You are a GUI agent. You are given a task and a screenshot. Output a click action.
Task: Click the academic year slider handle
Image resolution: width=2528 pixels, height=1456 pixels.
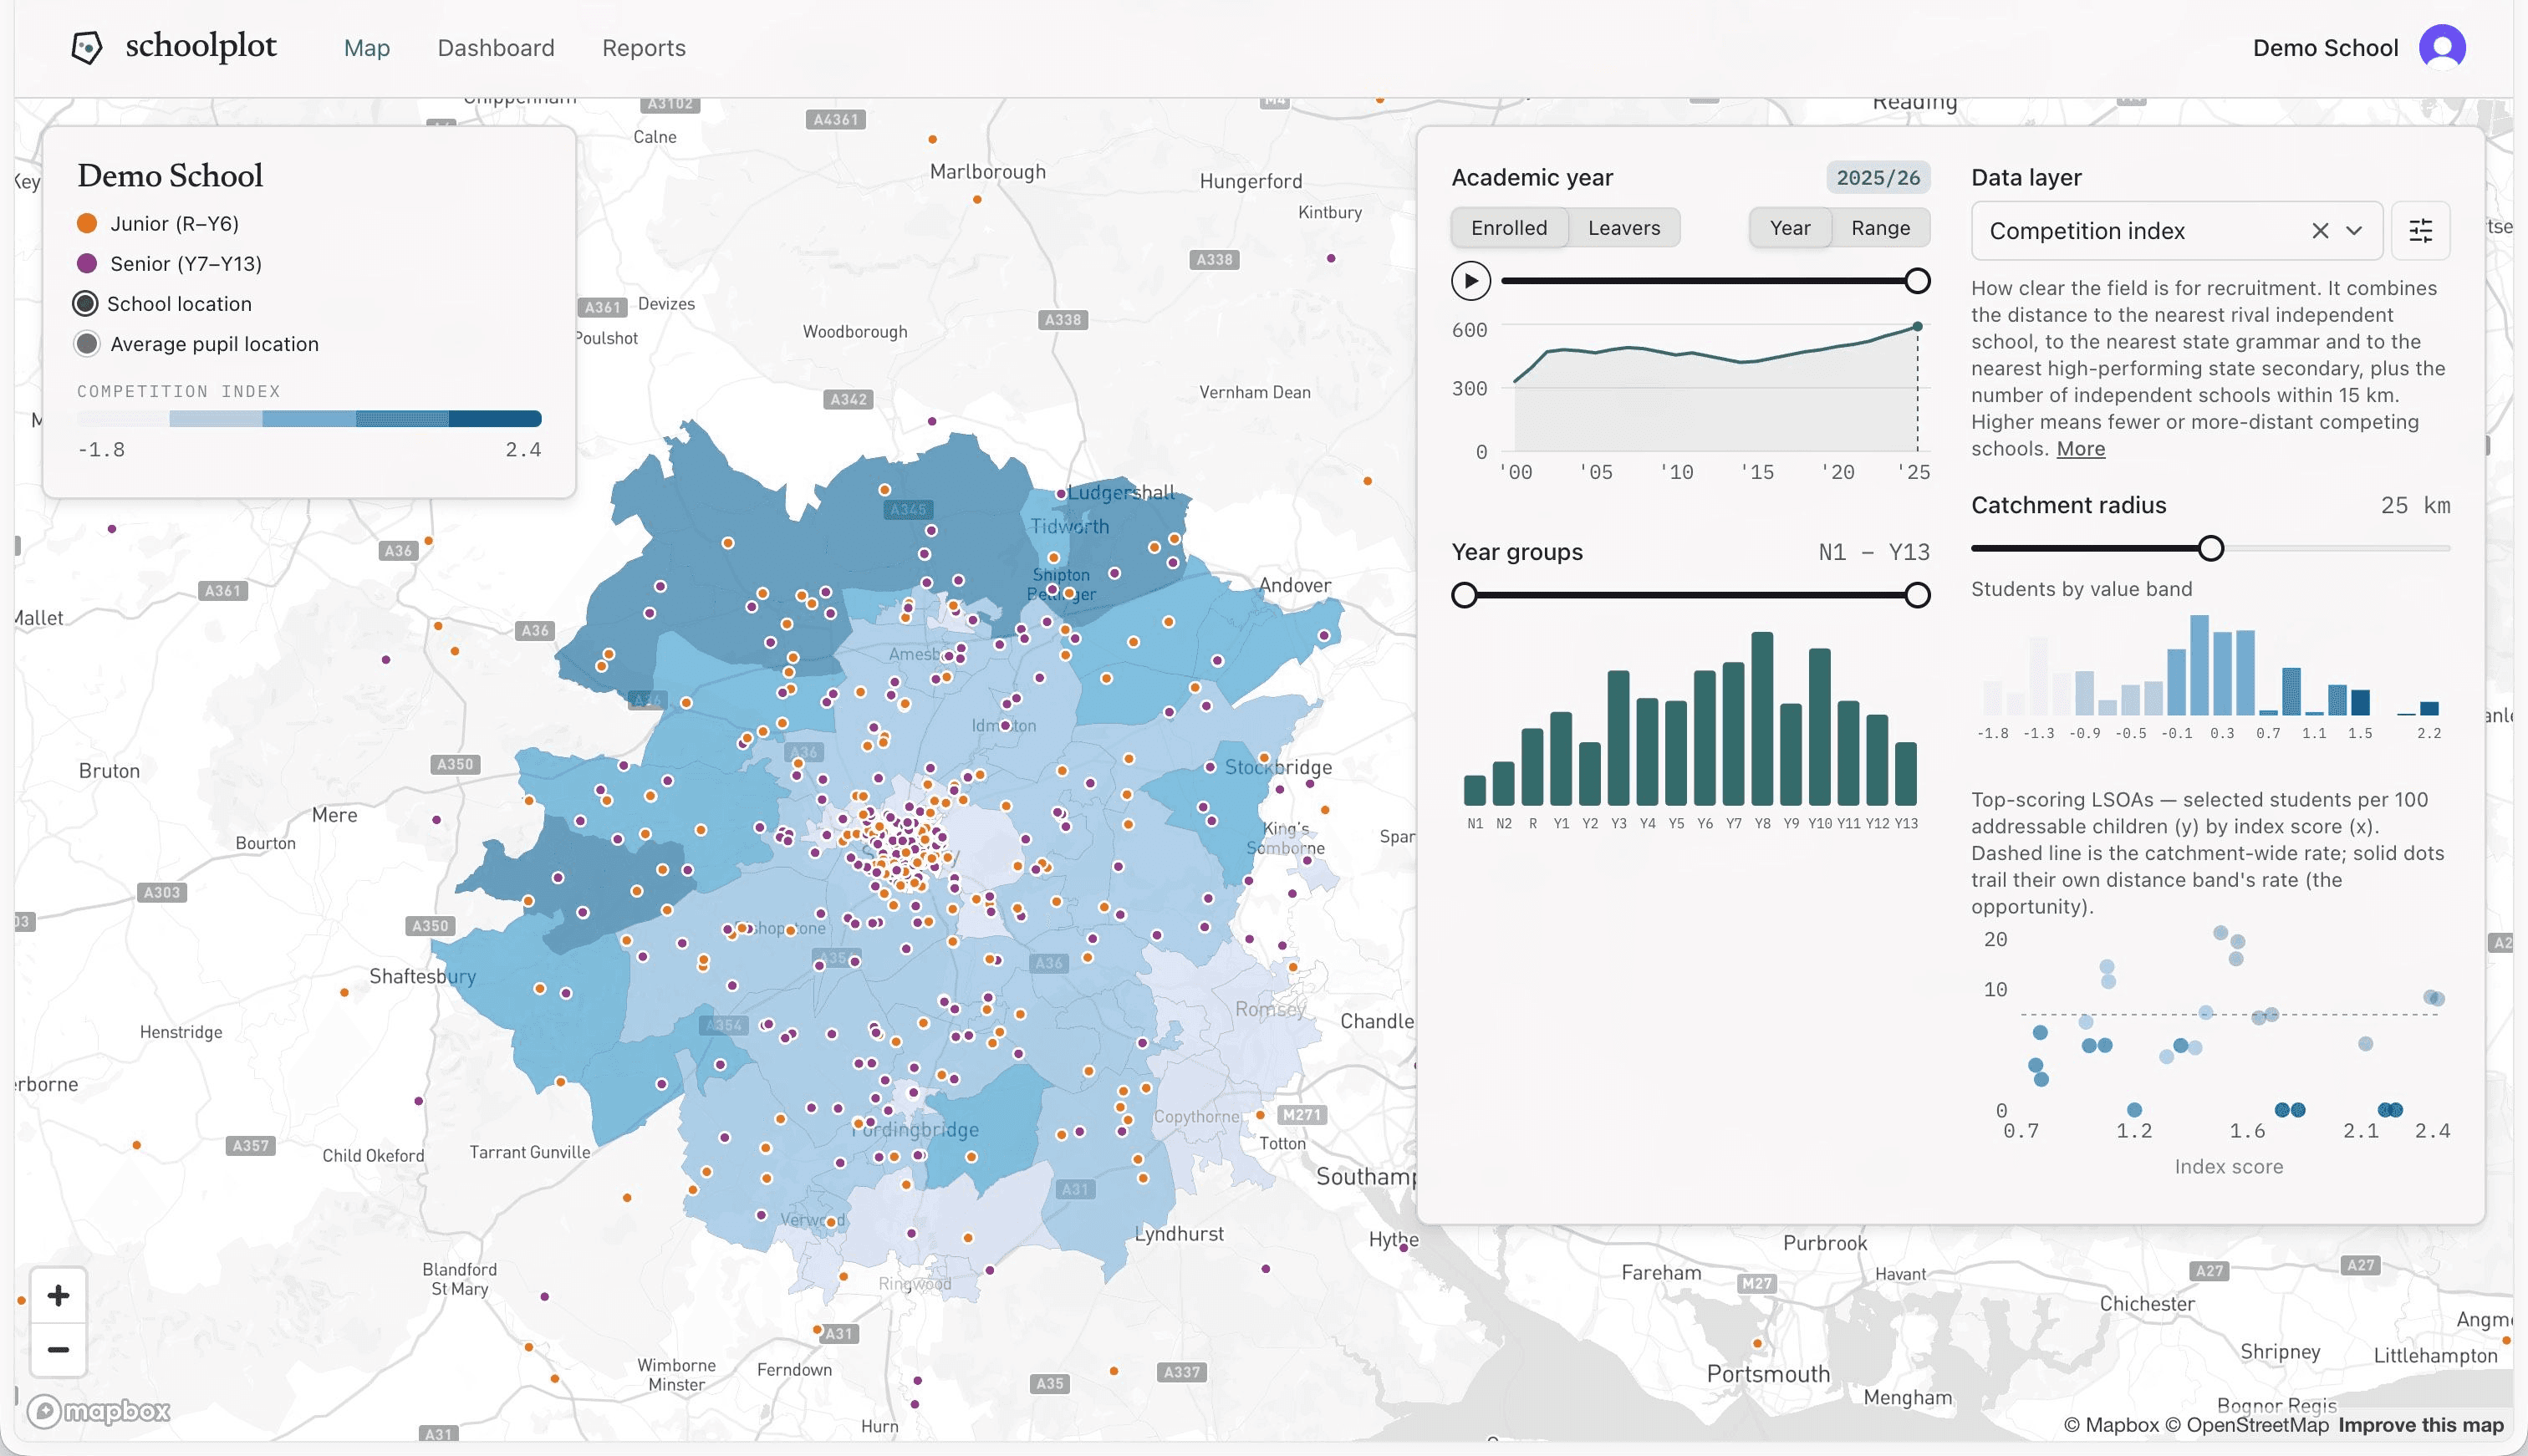[1917, 281]
